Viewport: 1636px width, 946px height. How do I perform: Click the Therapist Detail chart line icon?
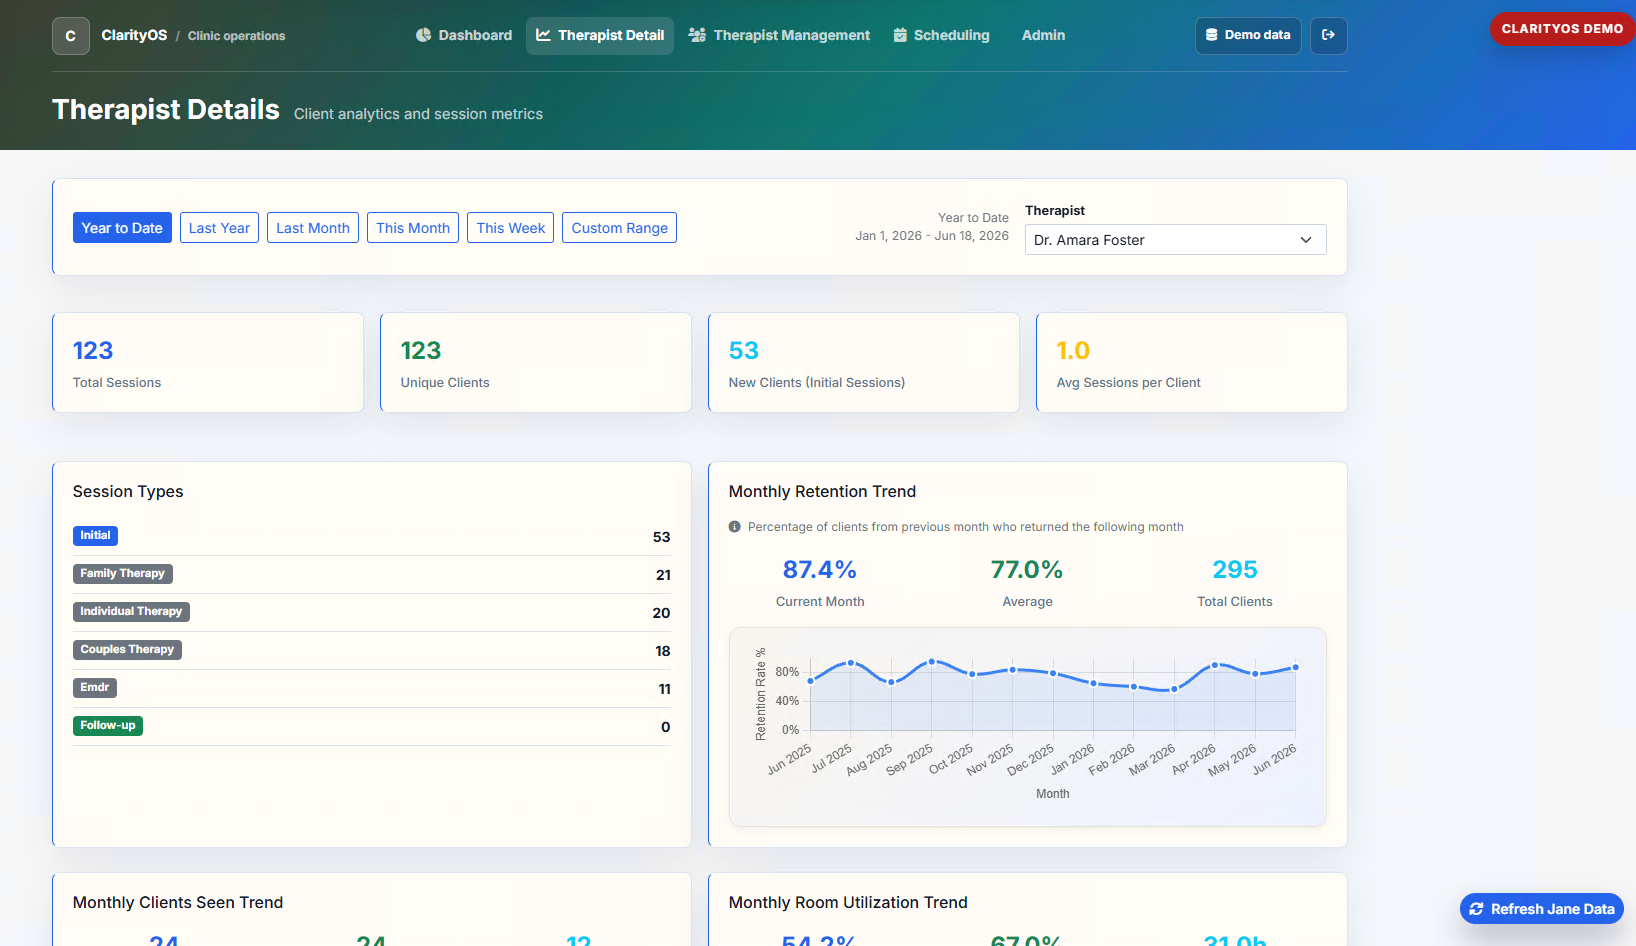point(544,35)
